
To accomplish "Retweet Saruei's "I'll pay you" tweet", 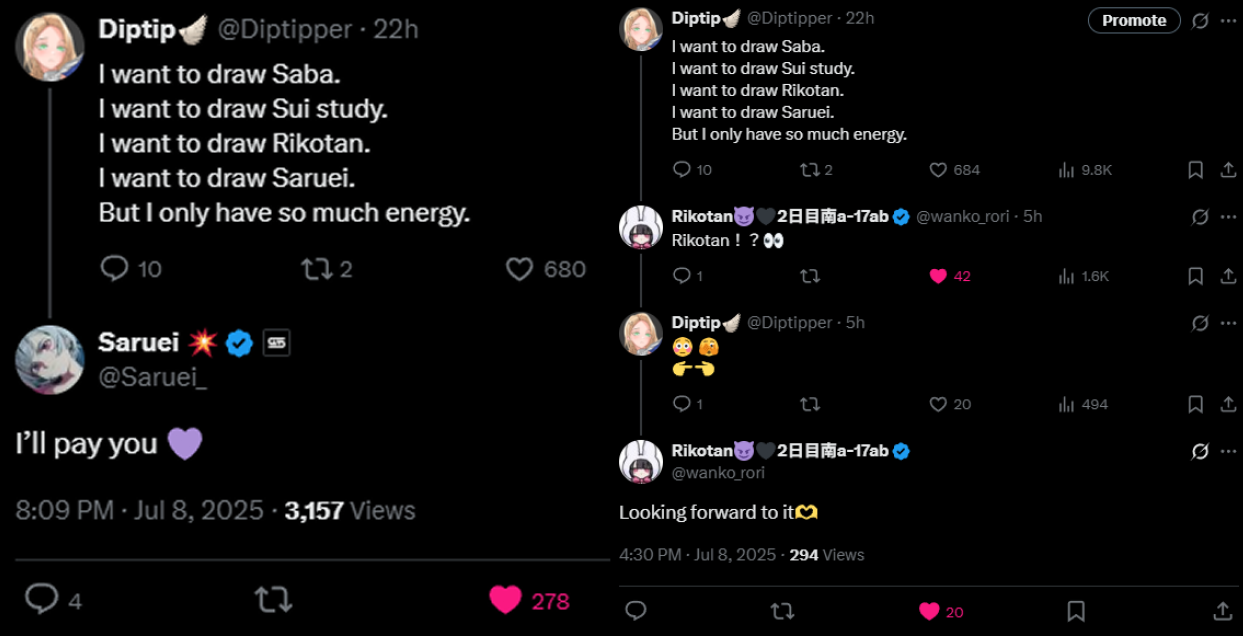I will [273, 600].
